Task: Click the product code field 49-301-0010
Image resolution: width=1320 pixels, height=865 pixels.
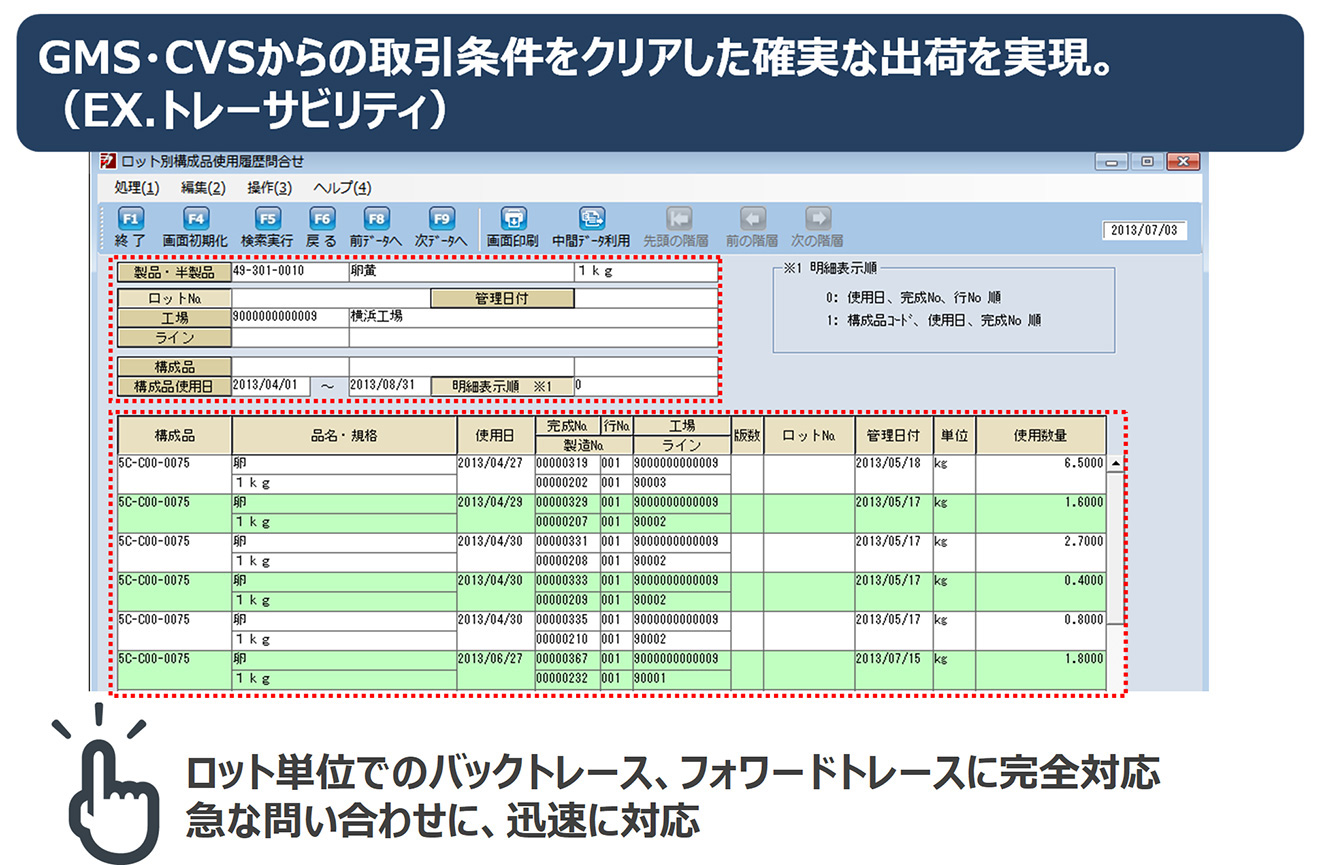Action: pyautogui.click(x=290, y=272)
